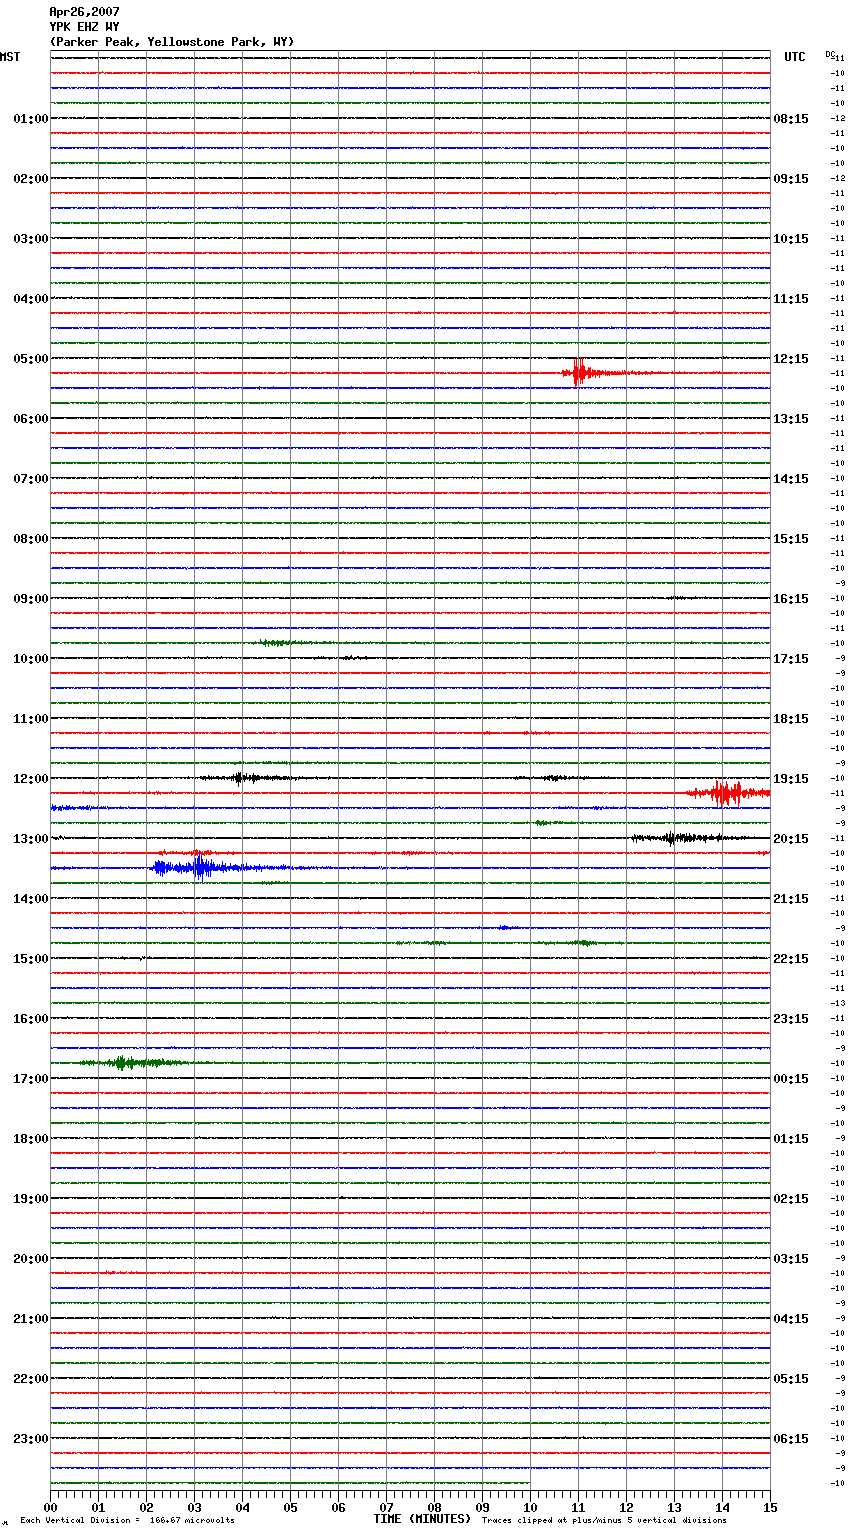Image resolution: width=850 pixels, height=1534 pixels.
Task: Click the 05 minute tick label
Action: [290, 1507]
